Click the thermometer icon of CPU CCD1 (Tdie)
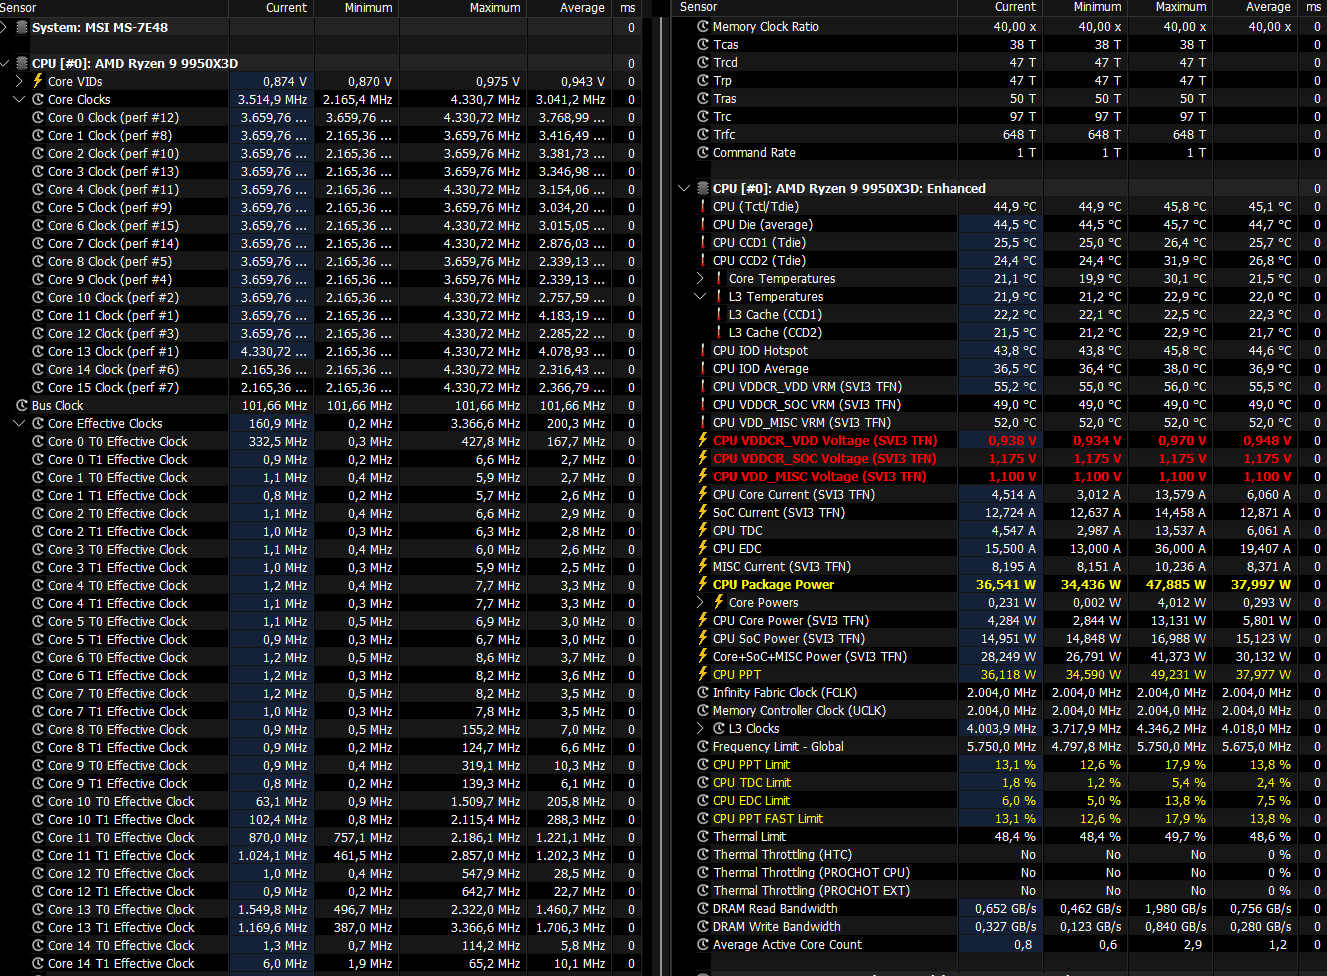1327x976 pixels. click(x=703, y=242)
